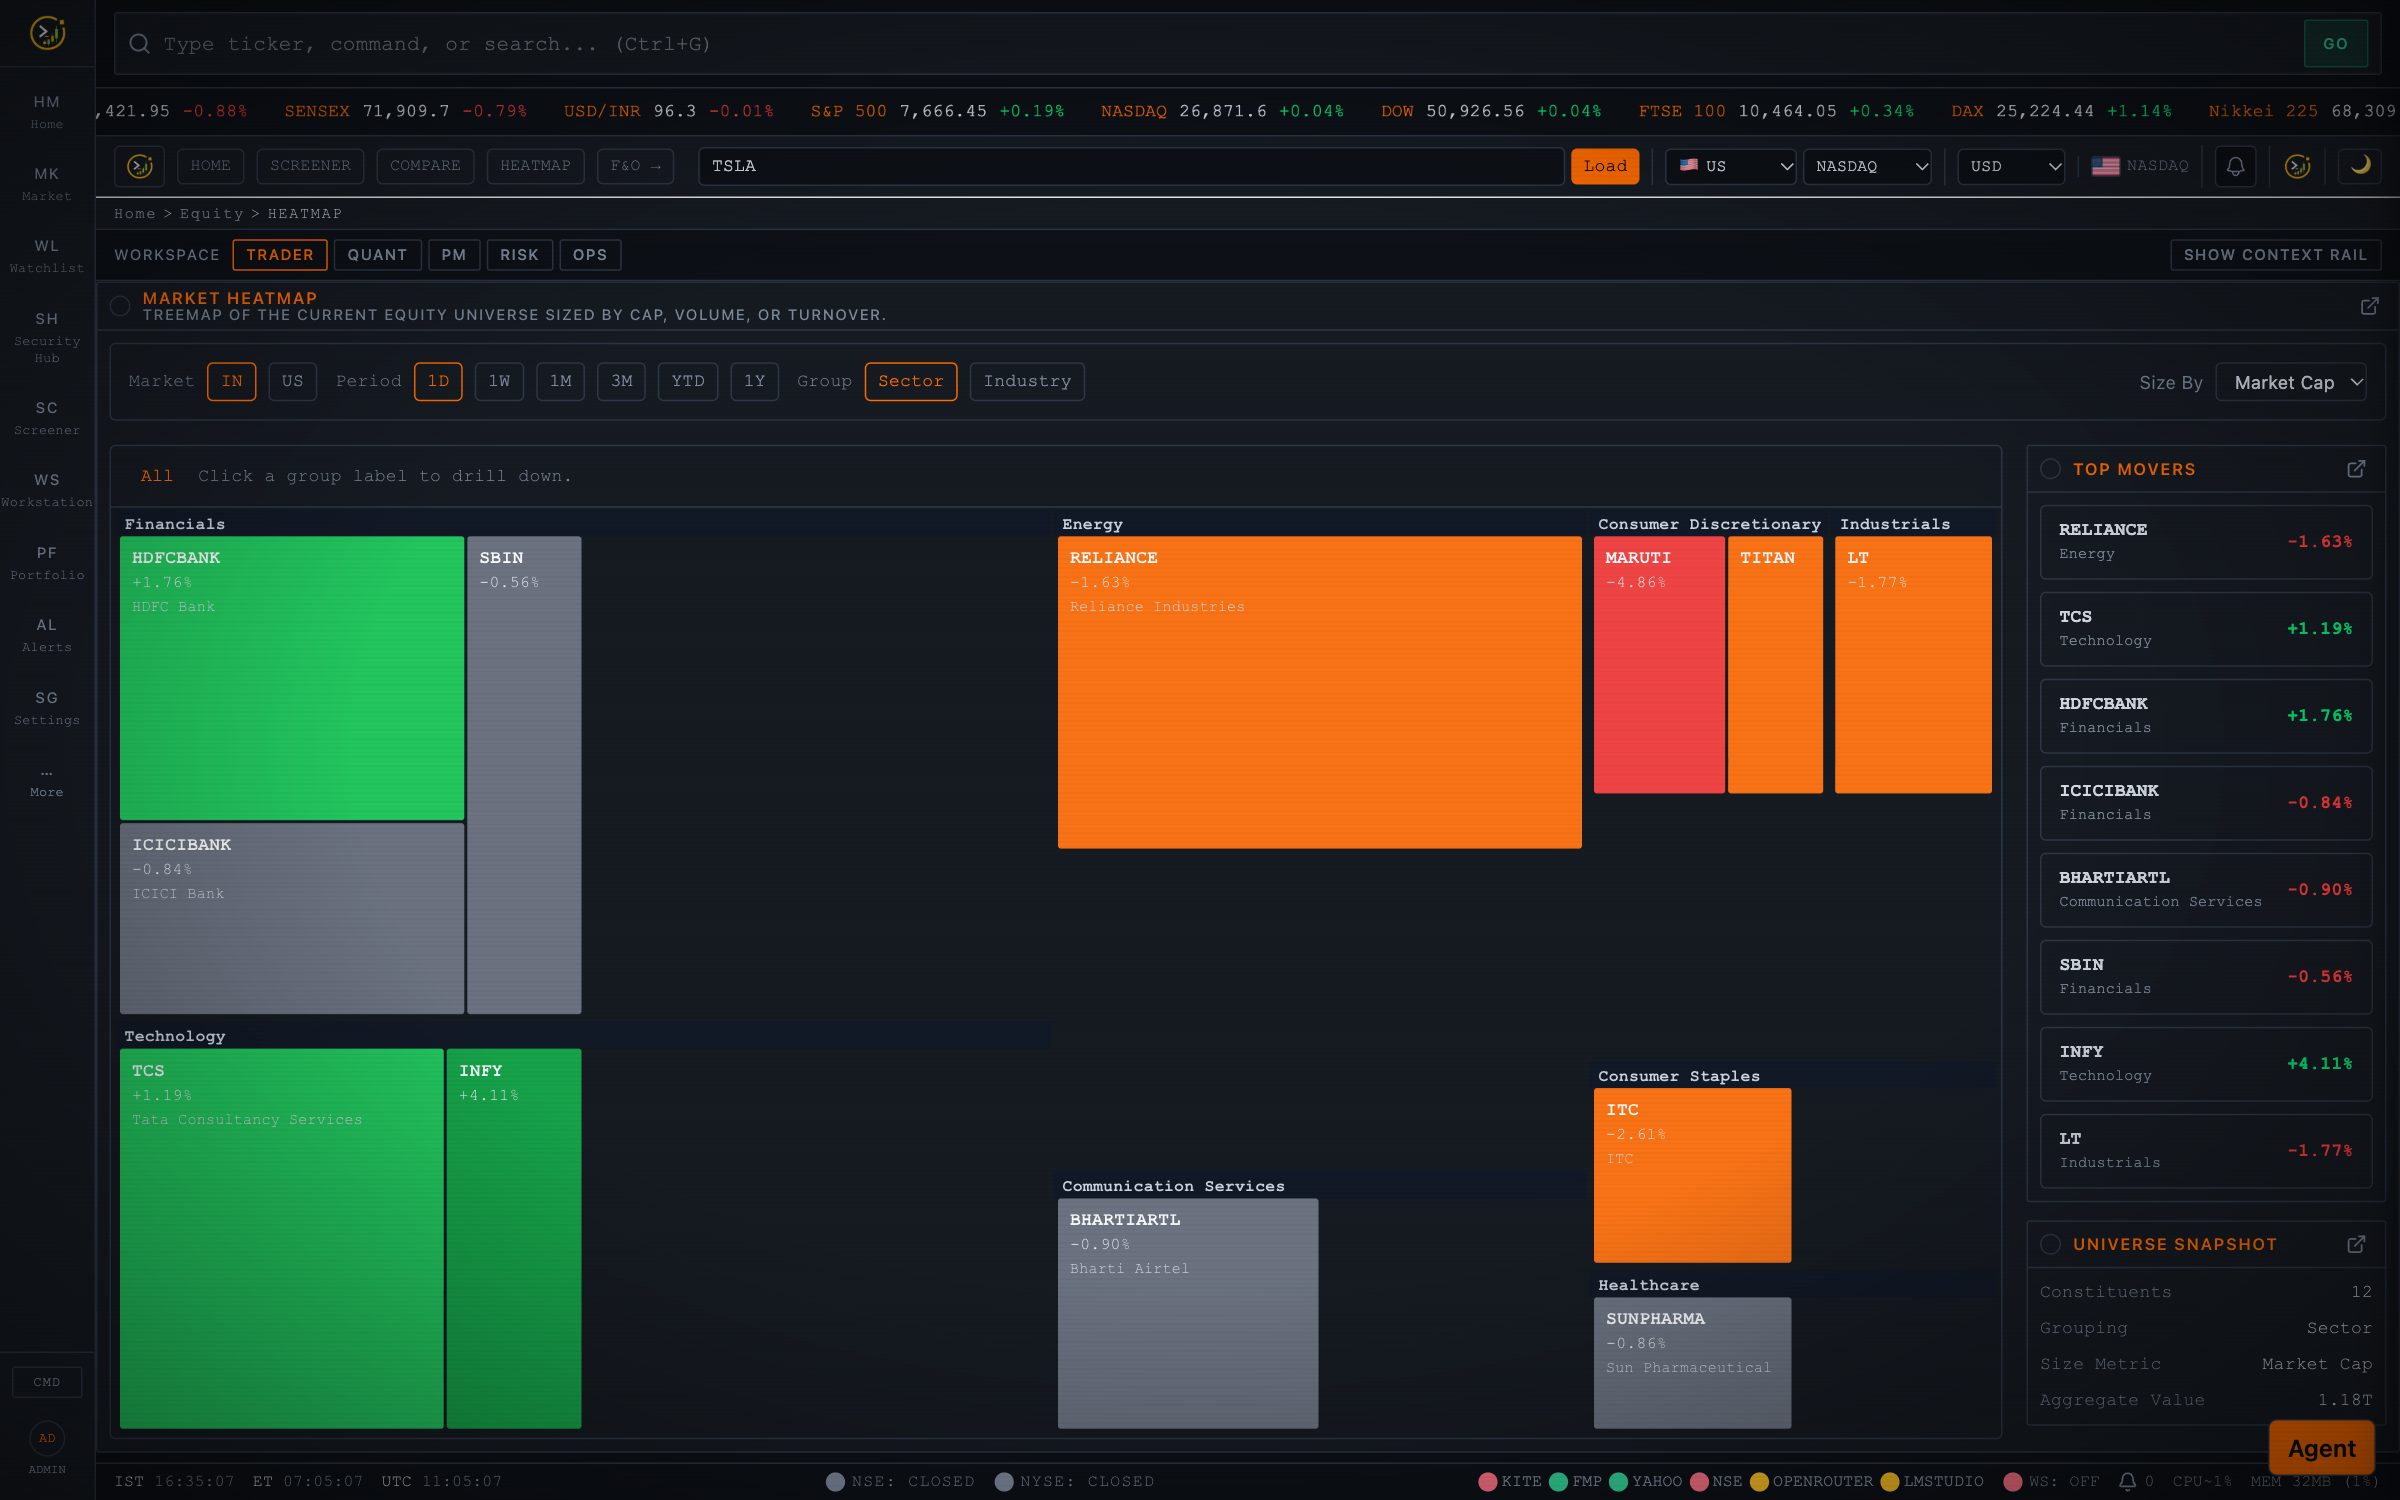Viewport: 2400px width, 1500px height.
Task: Open the Screener sidebar item
Action: (47, 417)
